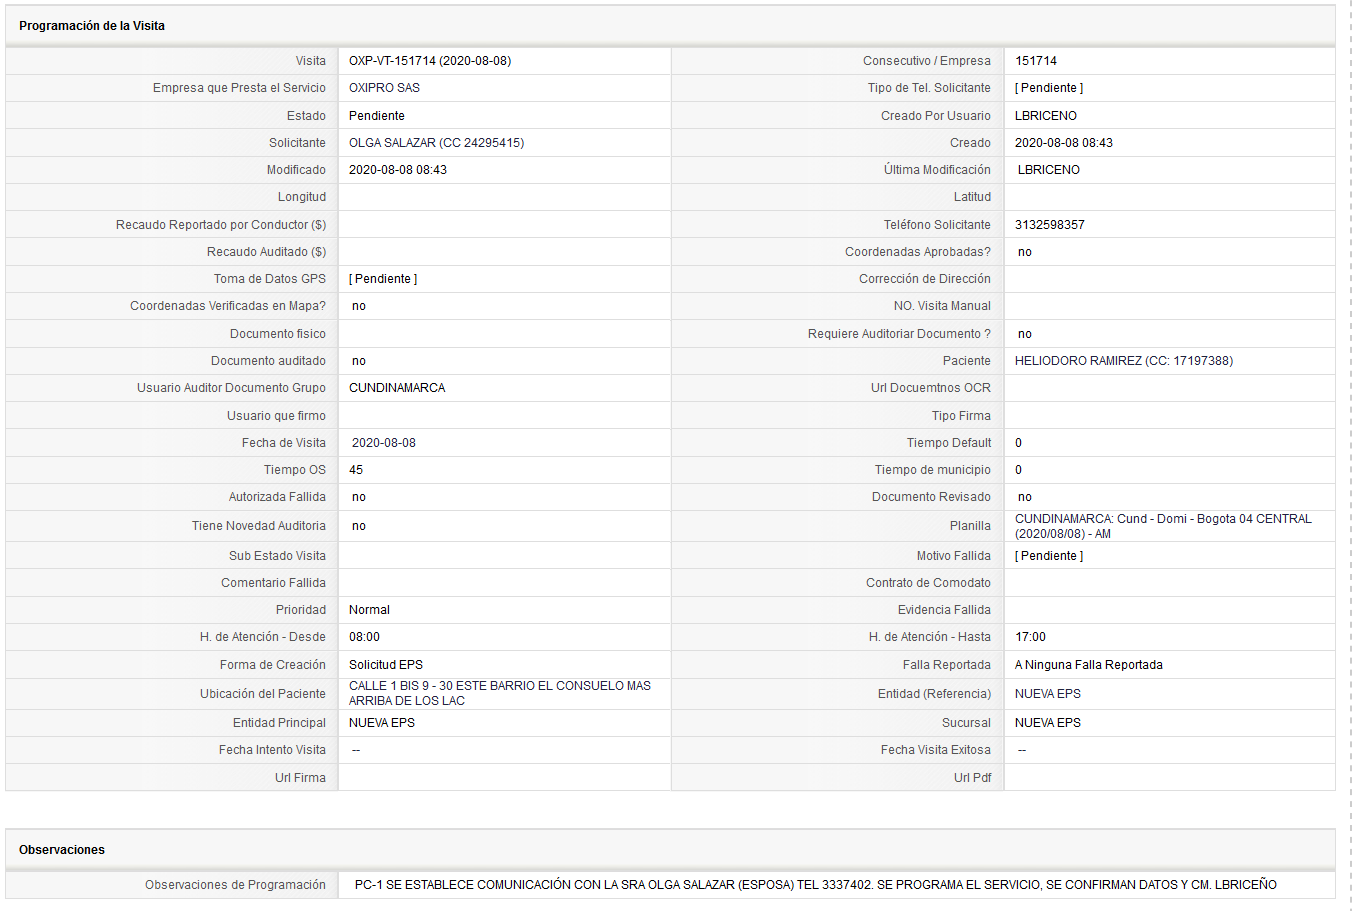Select solicitante OLGA SALAZAR (CC 24295415)
The width and height of the screenshot is (1357, 911).
(x=436, y=143)
